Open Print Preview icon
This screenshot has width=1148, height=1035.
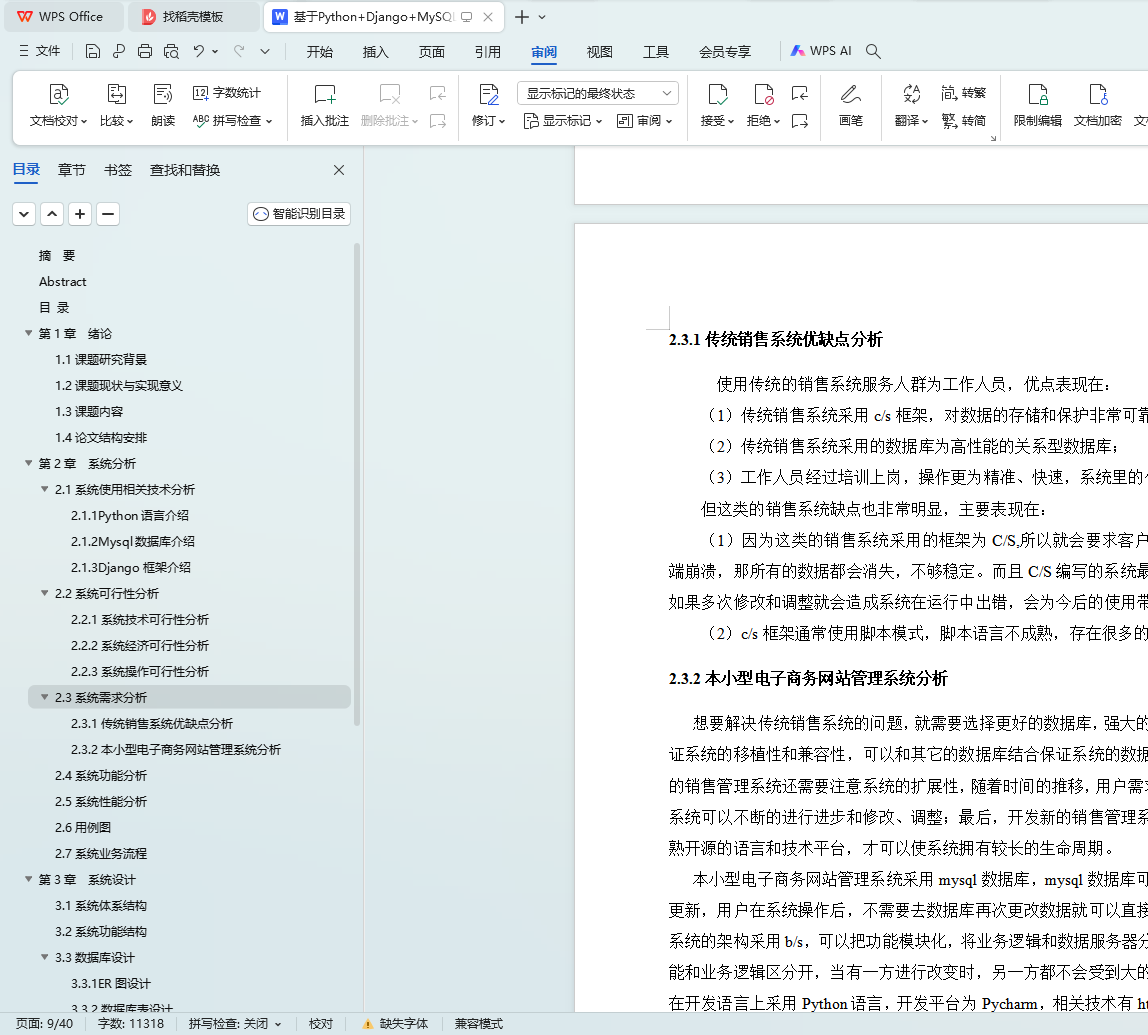coord(171,51)
